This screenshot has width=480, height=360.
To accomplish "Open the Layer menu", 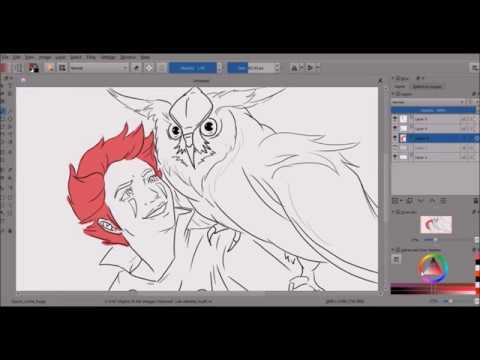I will point(60,57).
